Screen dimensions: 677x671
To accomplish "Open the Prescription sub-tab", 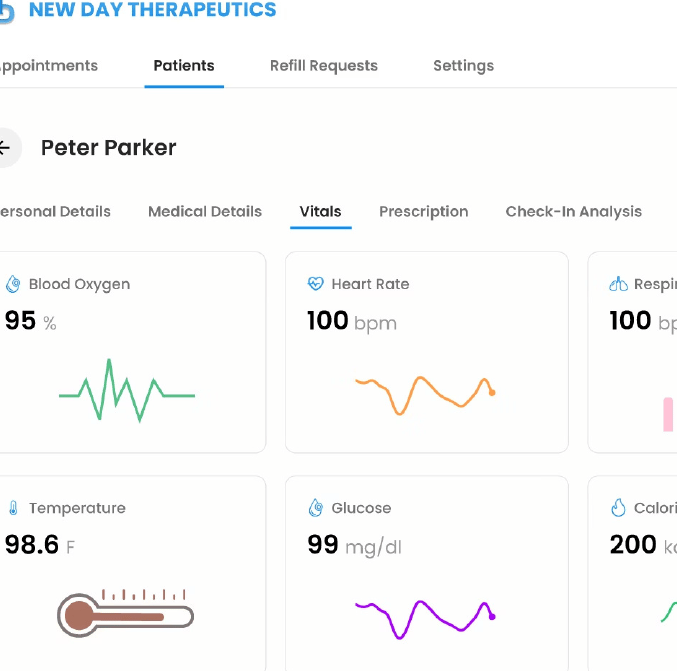I will 424,212.
